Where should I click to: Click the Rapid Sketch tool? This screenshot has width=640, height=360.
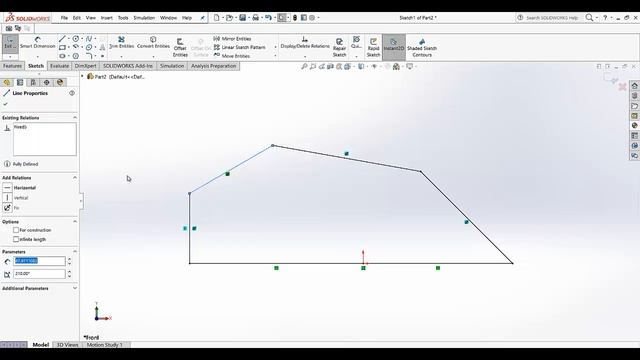pyautogui.click(x=373, y=48)
